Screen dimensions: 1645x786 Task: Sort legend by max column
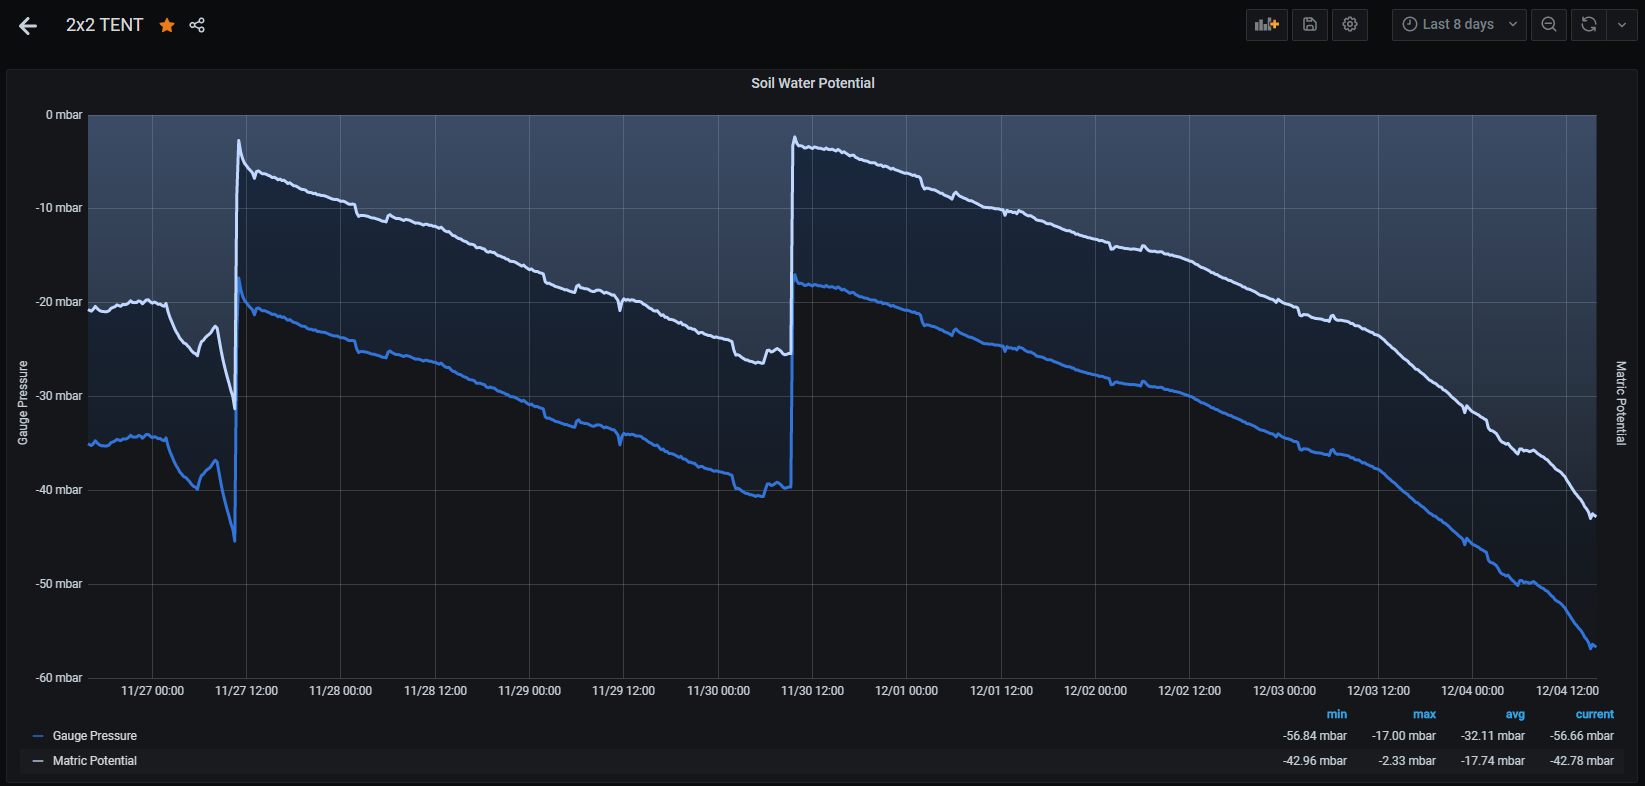pyautogui.click(x=1424, y=714)
